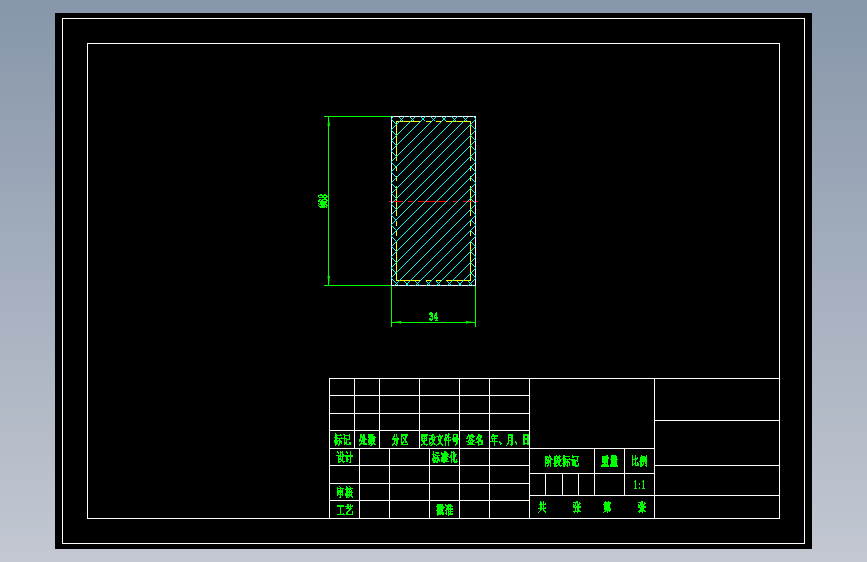Click the '34' width dimension text

434,316
